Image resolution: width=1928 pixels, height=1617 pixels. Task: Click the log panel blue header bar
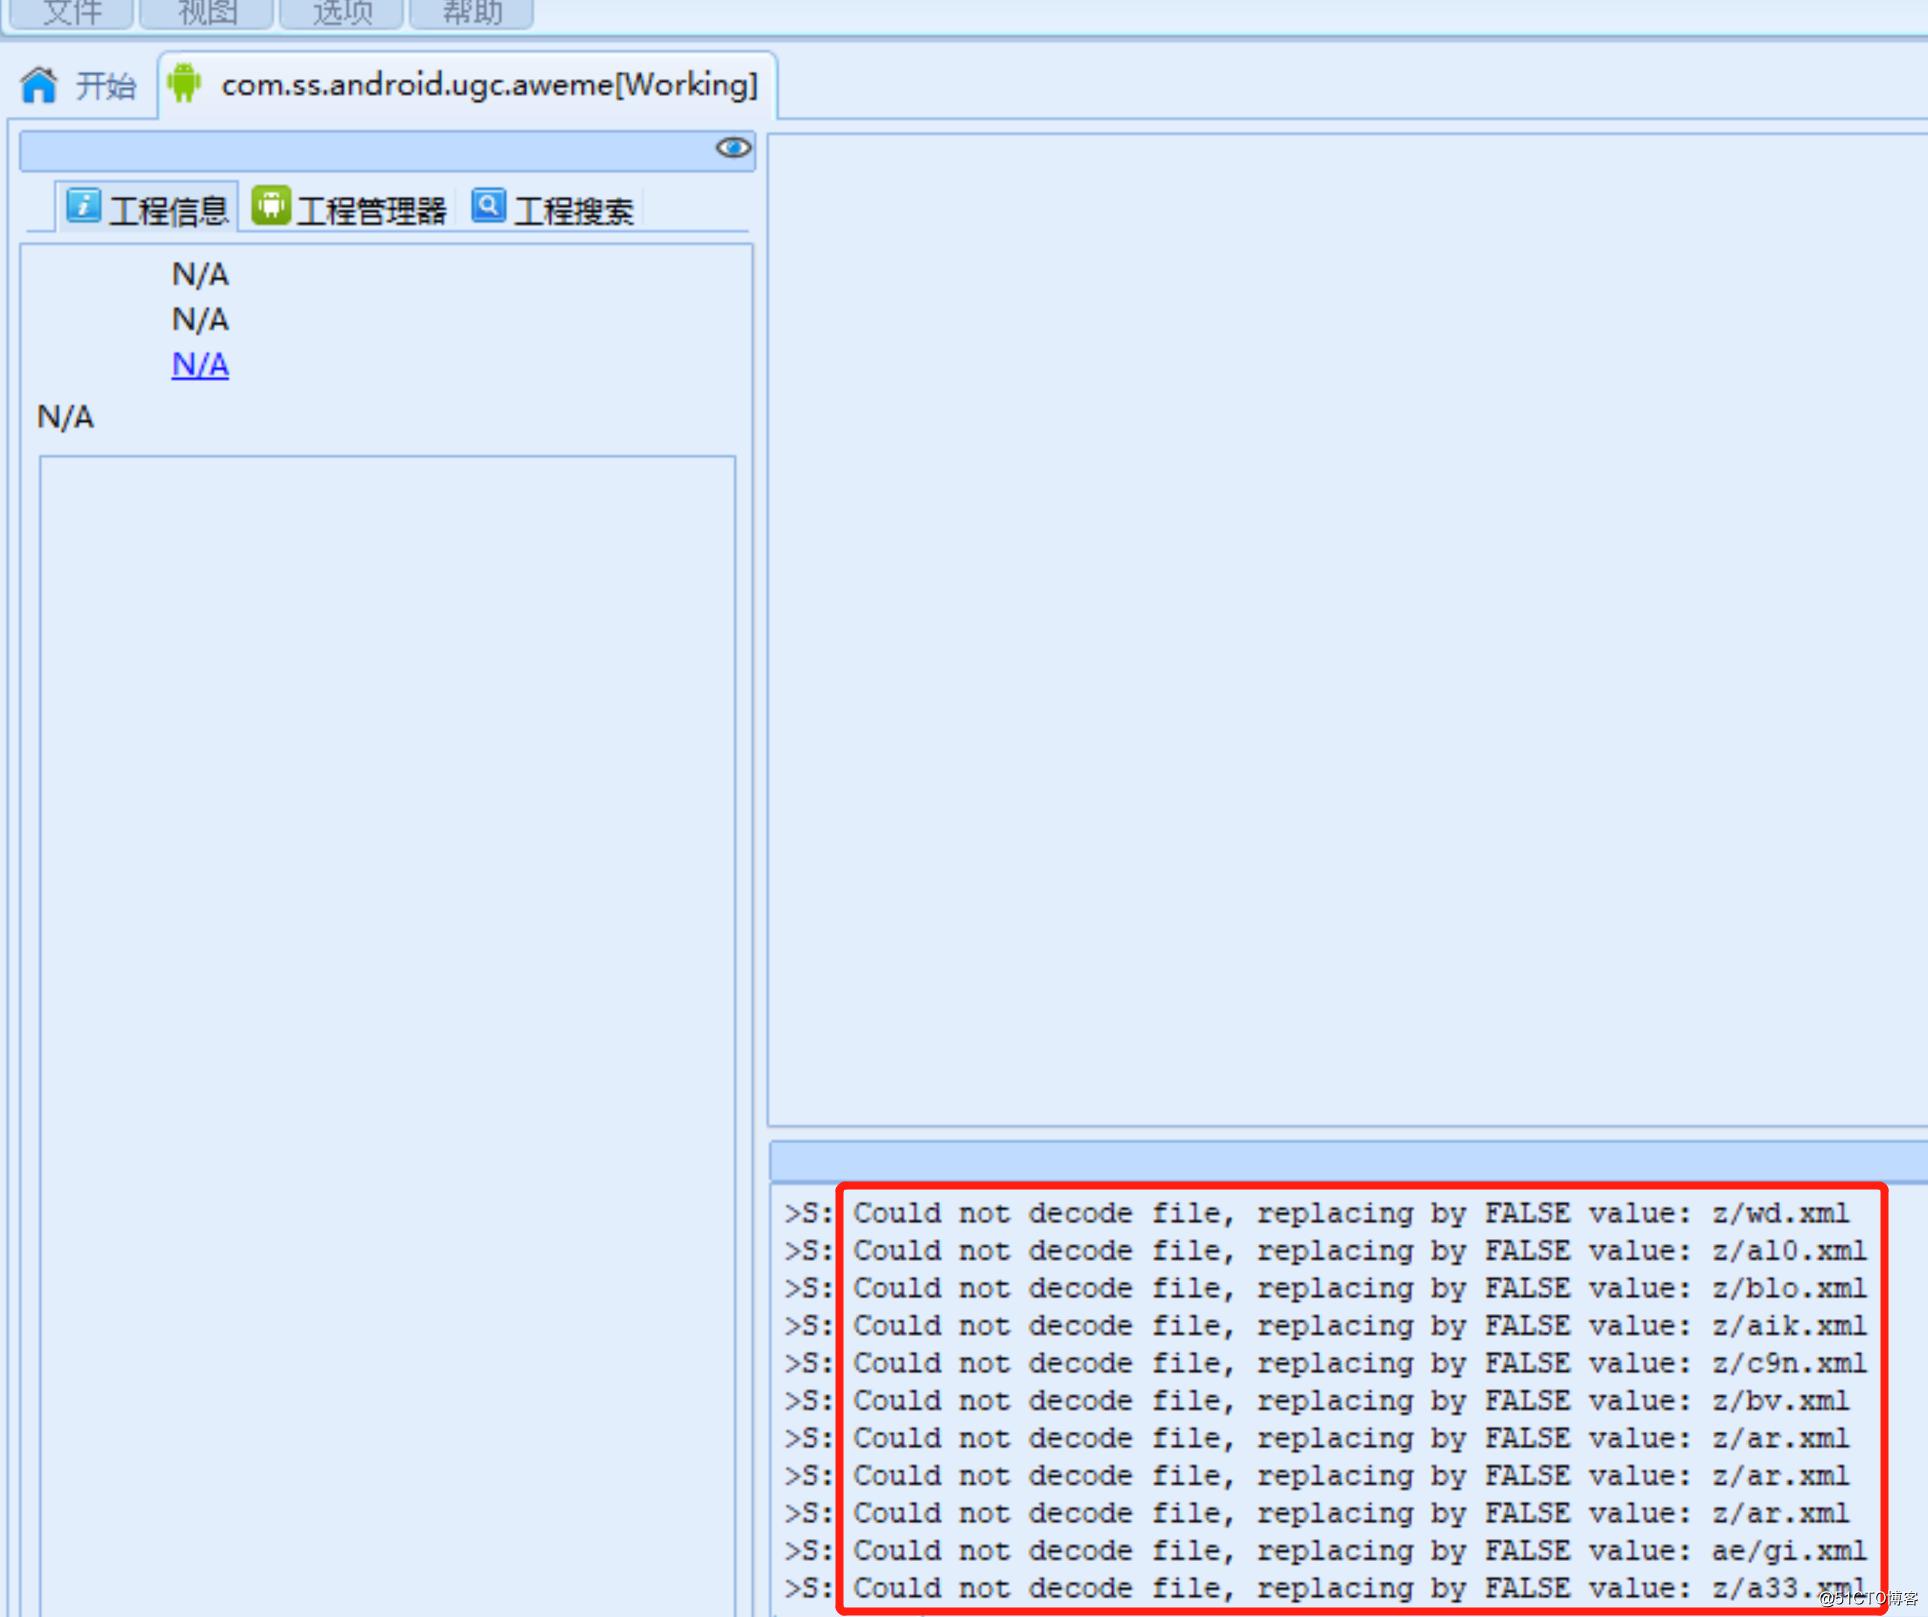coord(1348,1162)
